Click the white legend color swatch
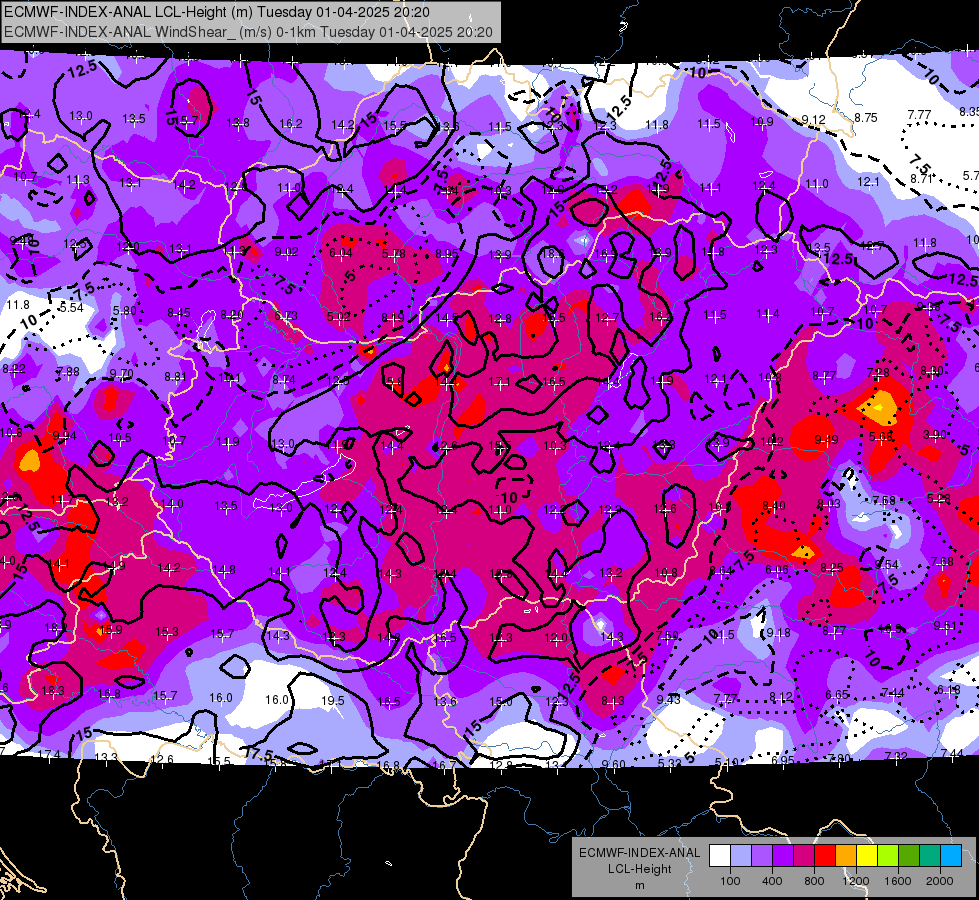 720,856
